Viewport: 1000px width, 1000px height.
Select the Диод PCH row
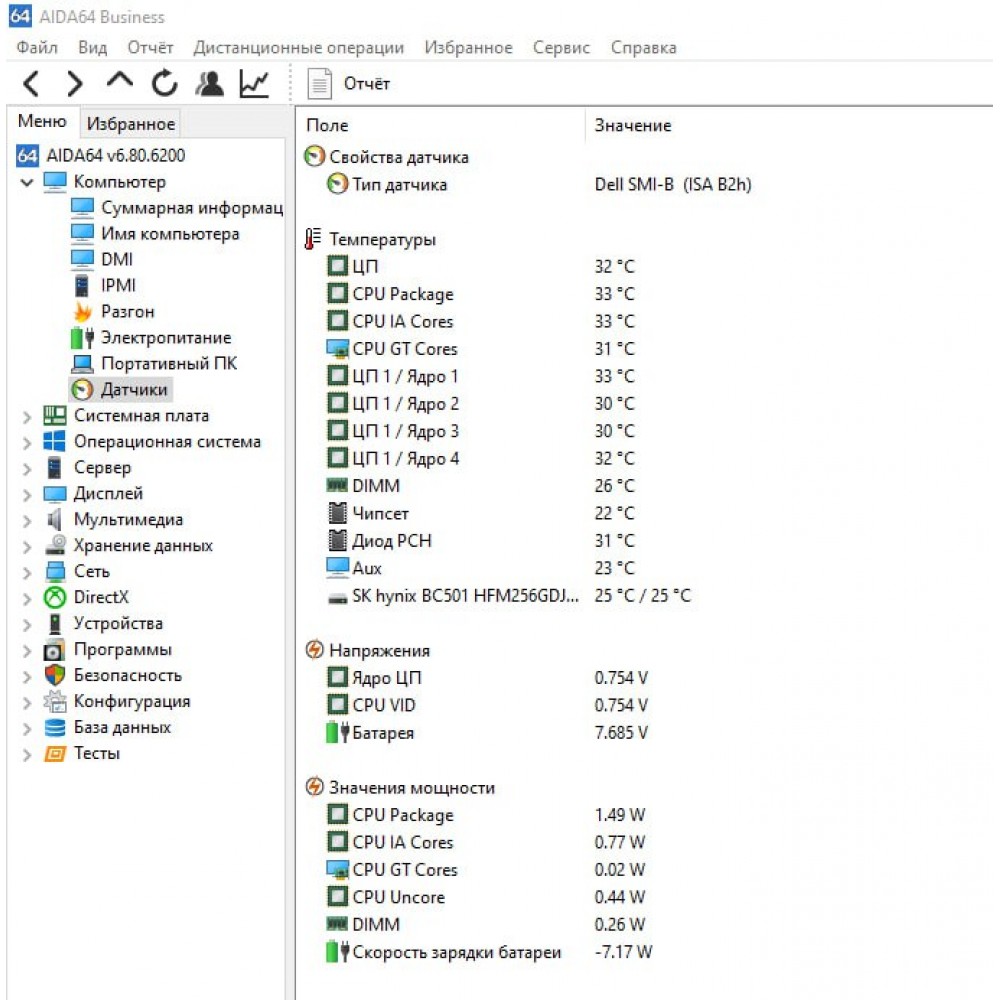(x=482, y=541)
